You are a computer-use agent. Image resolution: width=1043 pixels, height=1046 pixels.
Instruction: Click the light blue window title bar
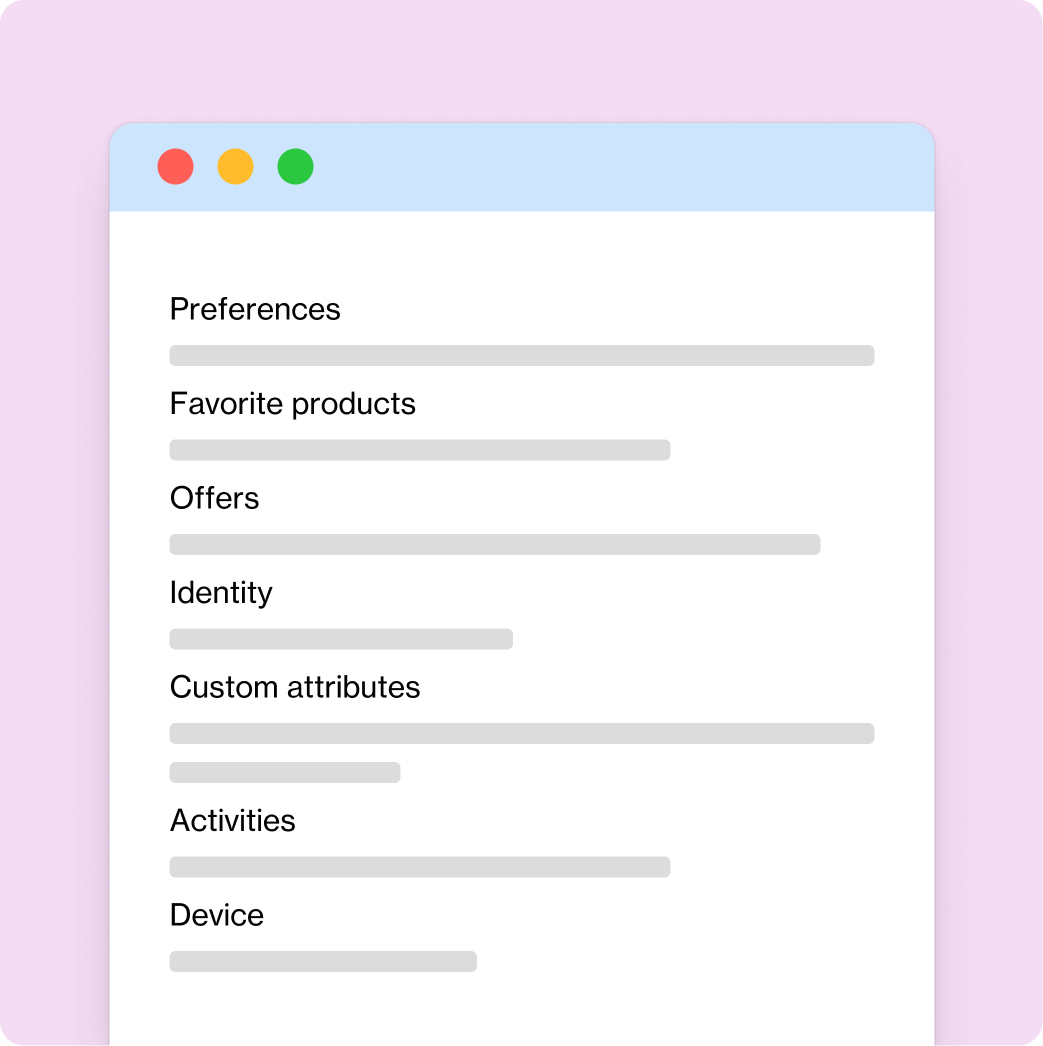[x=522, y=167]
